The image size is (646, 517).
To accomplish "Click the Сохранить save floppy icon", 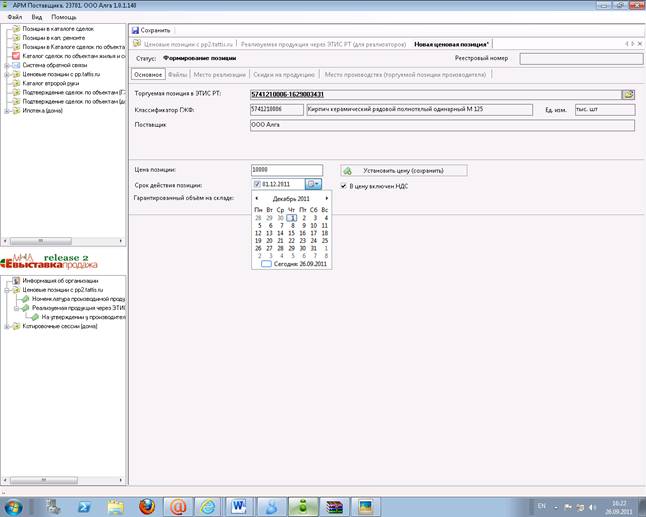I will click(x=135, y=30).
